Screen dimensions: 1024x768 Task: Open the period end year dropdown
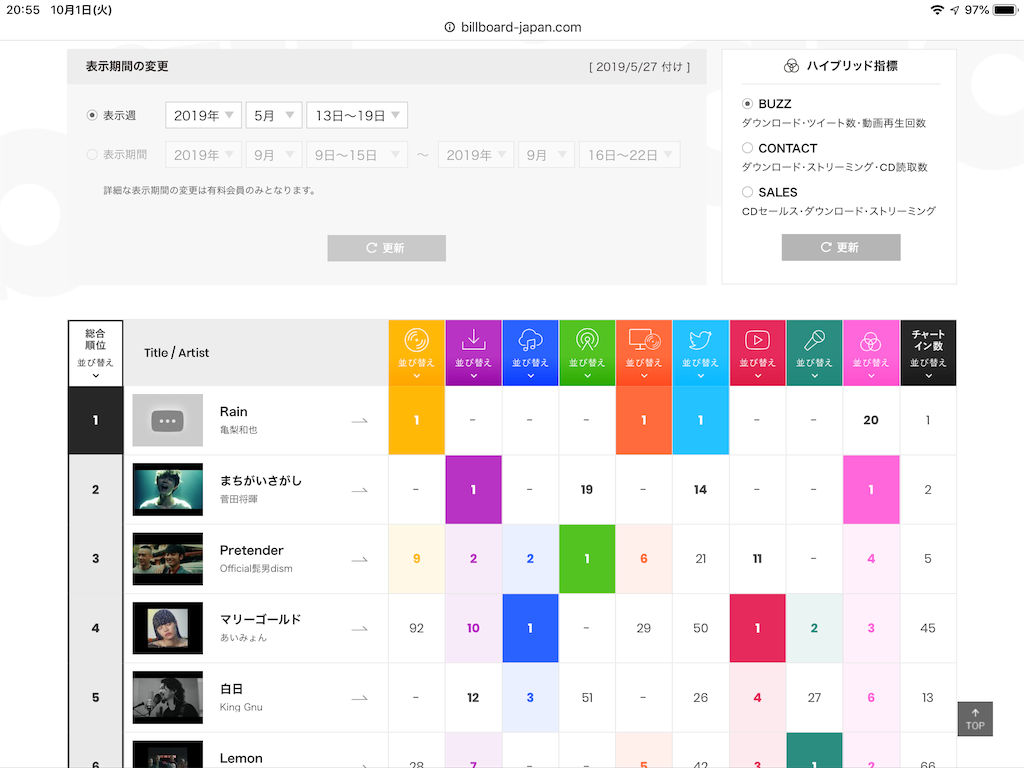(476, 155)
